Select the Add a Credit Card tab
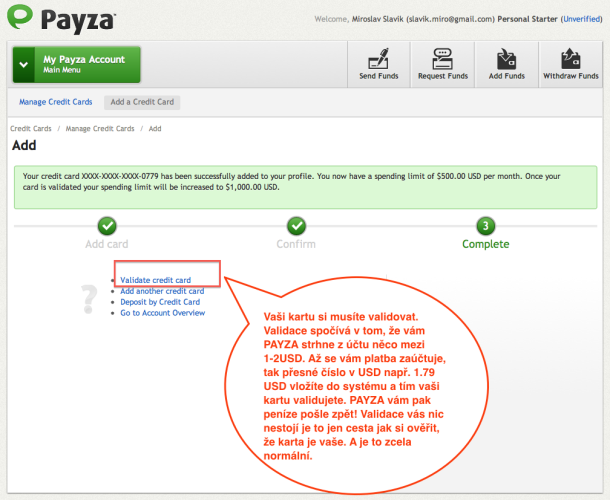 click(142, 102)
